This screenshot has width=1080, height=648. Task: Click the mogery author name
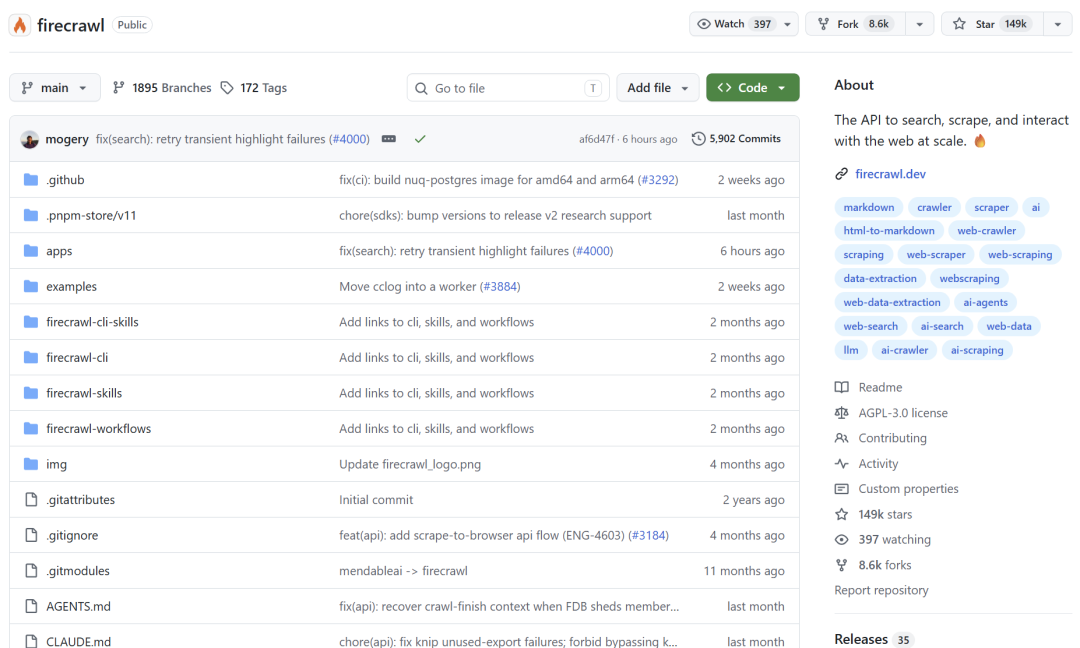(67, 139)
